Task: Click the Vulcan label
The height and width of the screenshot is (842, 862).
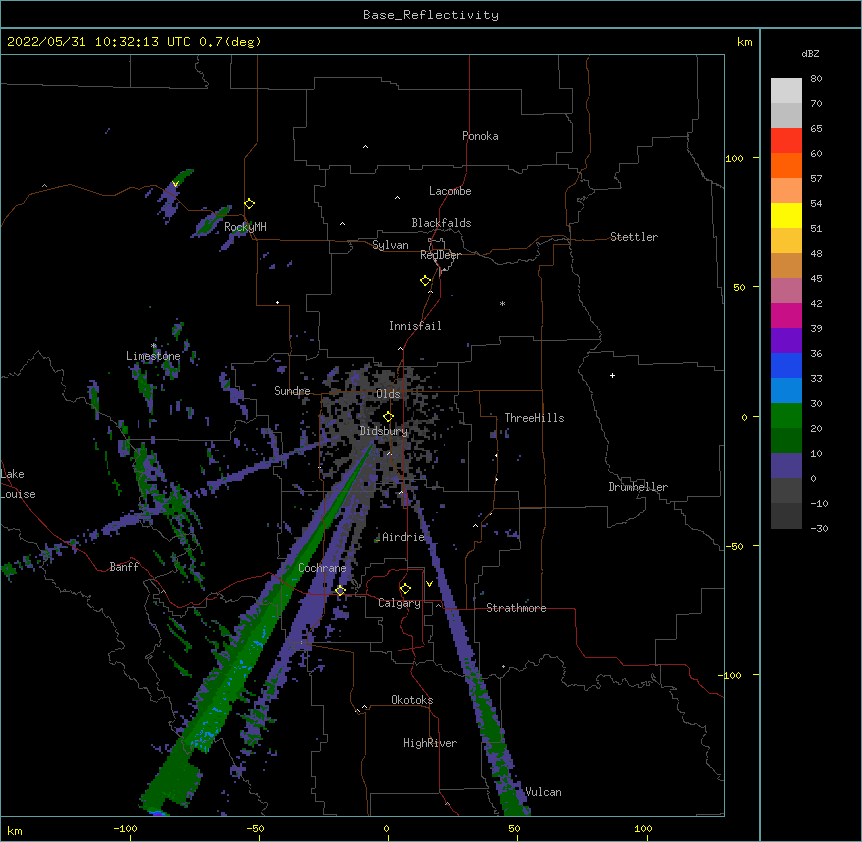Action: point(543,792)
